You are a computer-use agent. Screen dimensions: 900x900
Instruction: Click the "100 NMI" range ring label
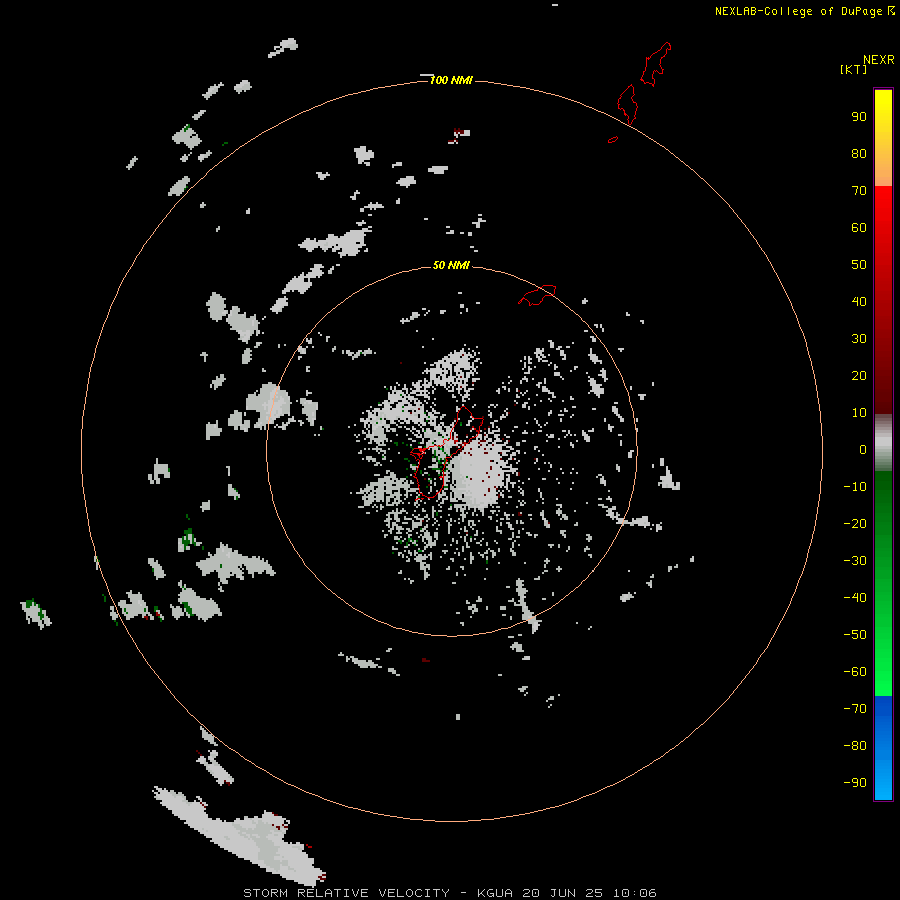451,80
